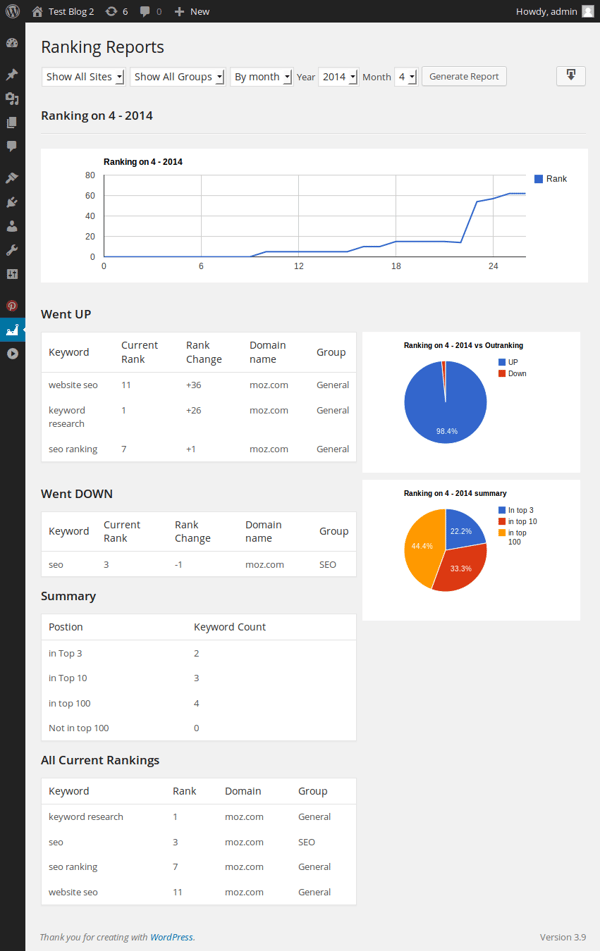Click the Generate Report button
Screen dimensions: 600x951
[464, 77]
